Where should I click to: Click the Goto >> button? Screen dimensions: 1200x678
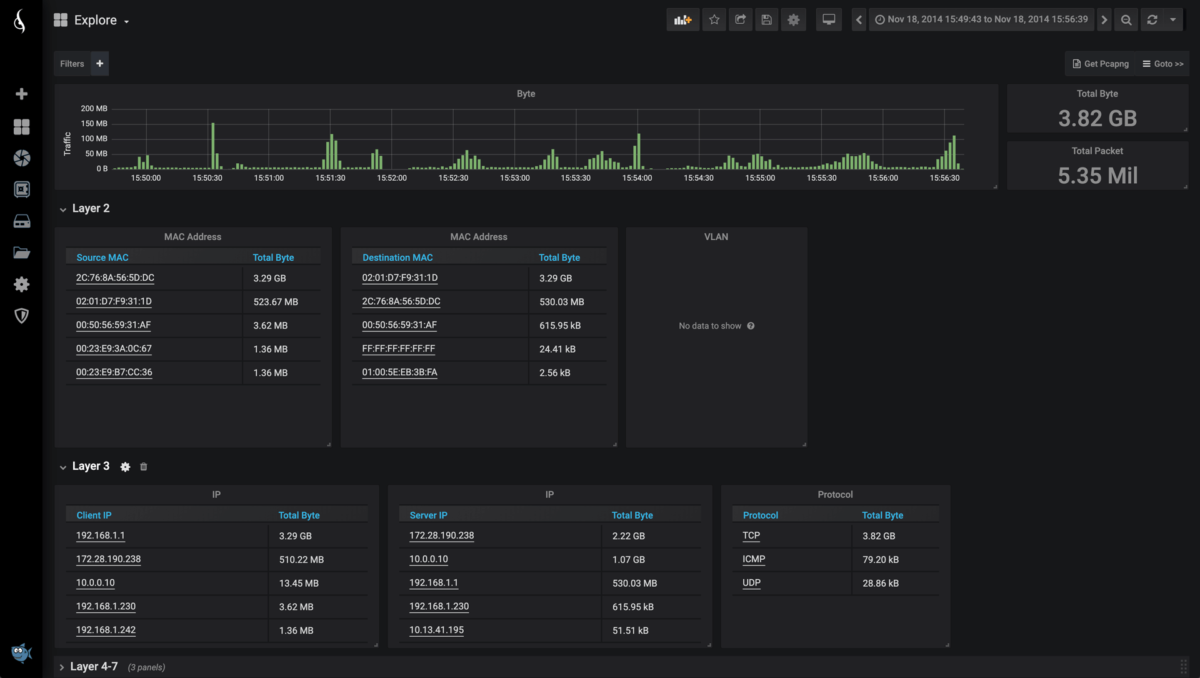point(1162,63)
